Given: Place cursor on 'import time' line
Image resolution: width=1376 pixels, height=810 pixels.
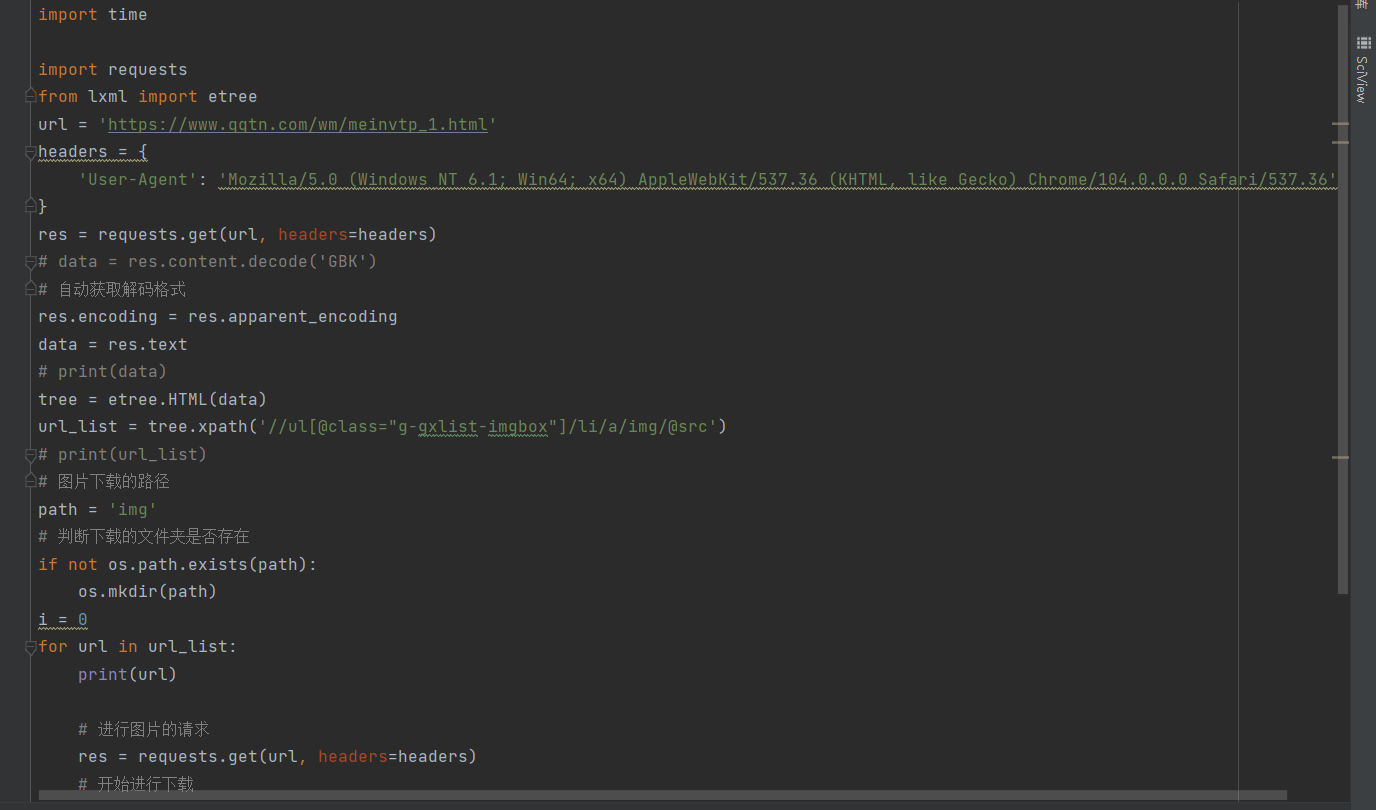Looking at the screenshot, I should pos(93,15).
